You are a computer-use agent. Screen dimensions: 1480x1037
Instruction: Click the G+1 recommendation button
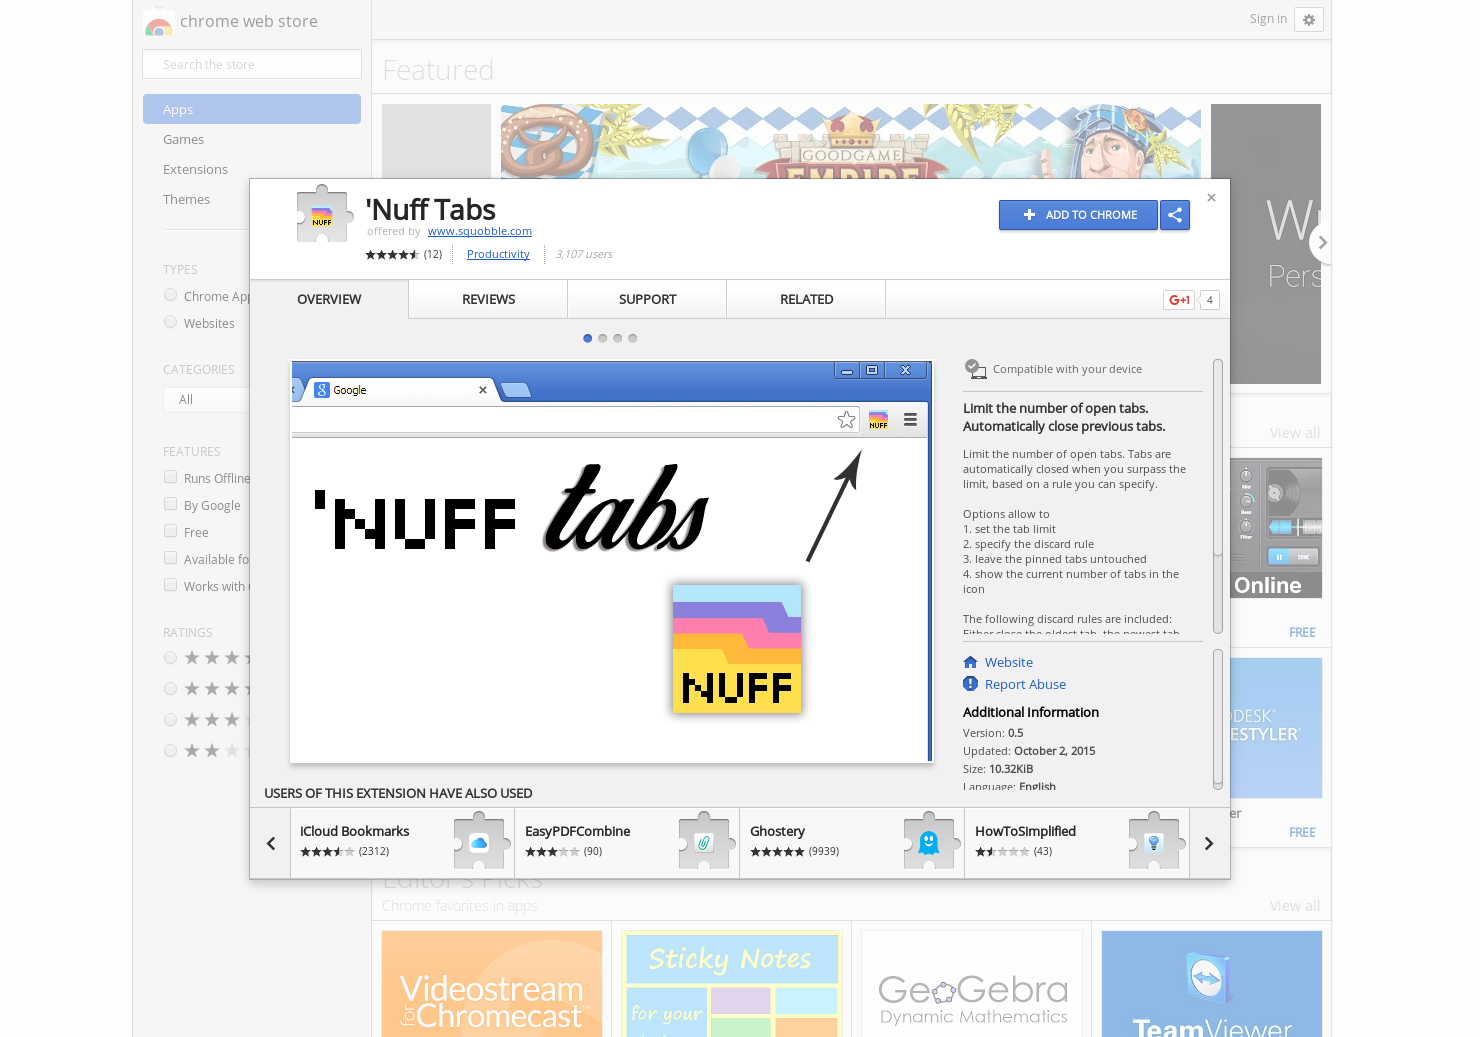[1178, 299]
